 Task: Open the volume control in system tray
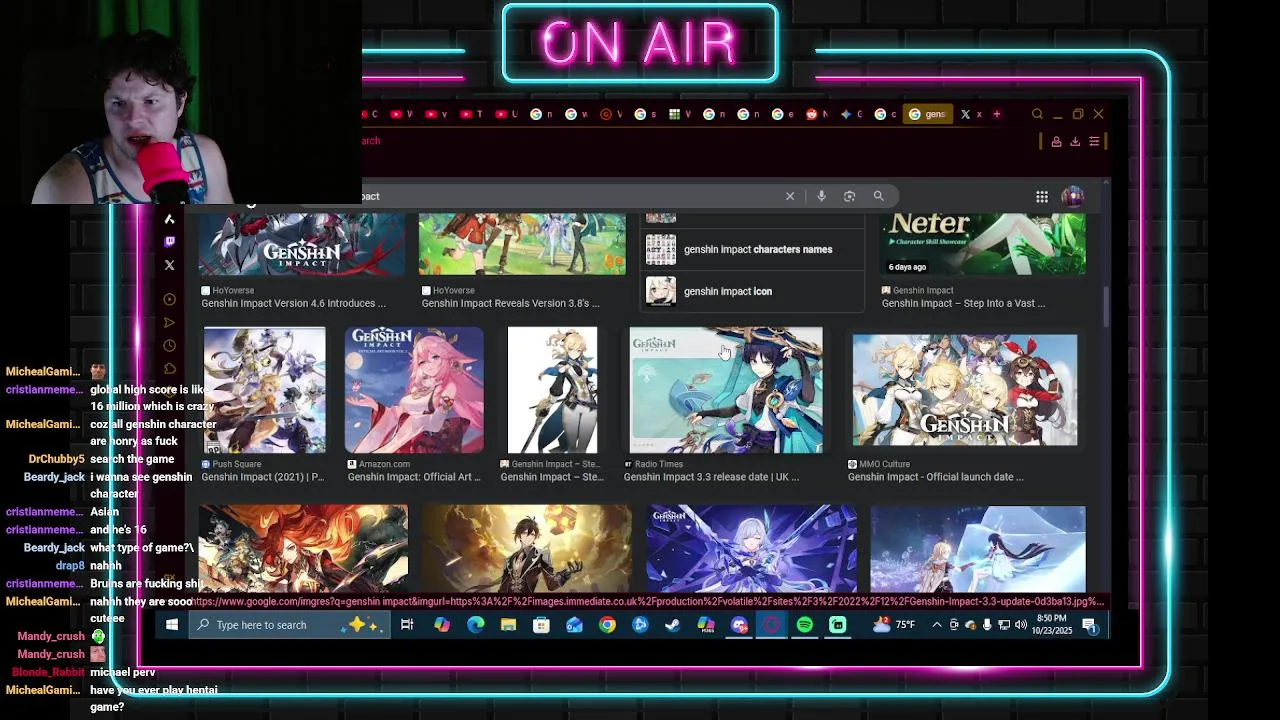[1020, 625]
